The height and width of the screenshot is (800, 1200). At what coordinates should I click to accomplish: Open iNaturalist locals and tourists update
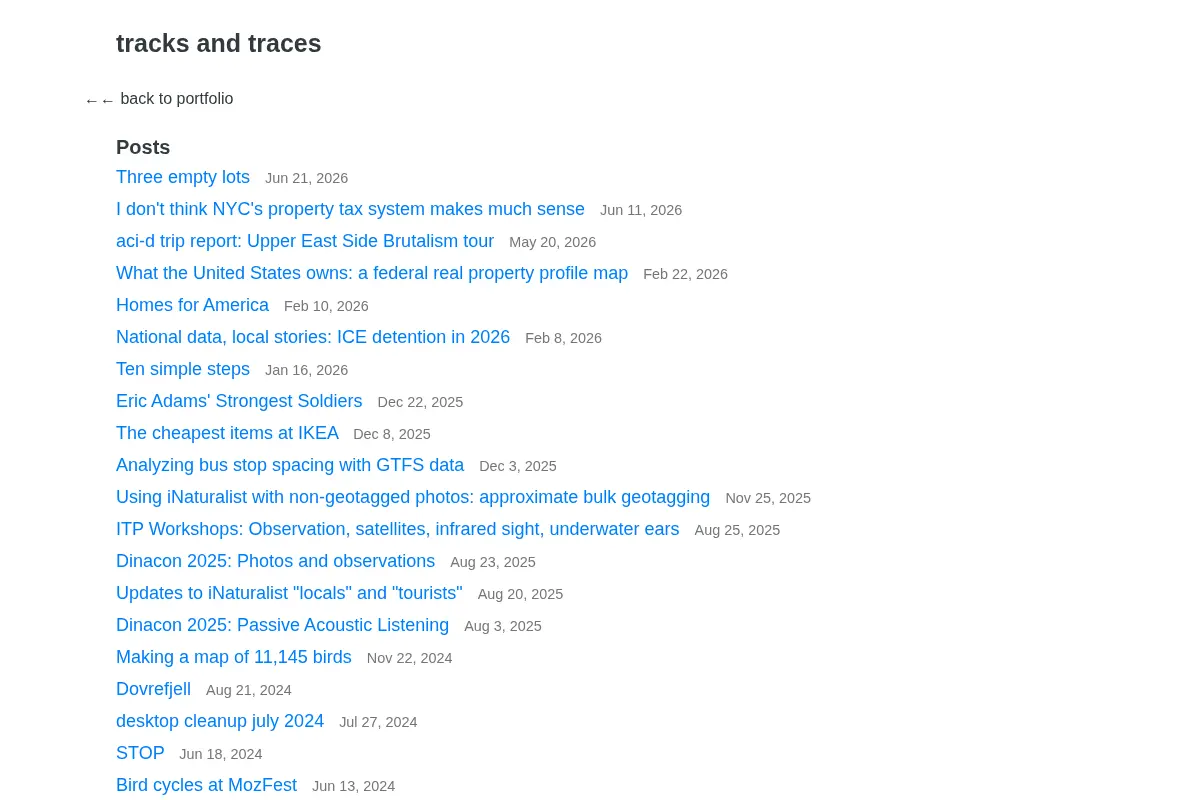(x=289, y=593)
